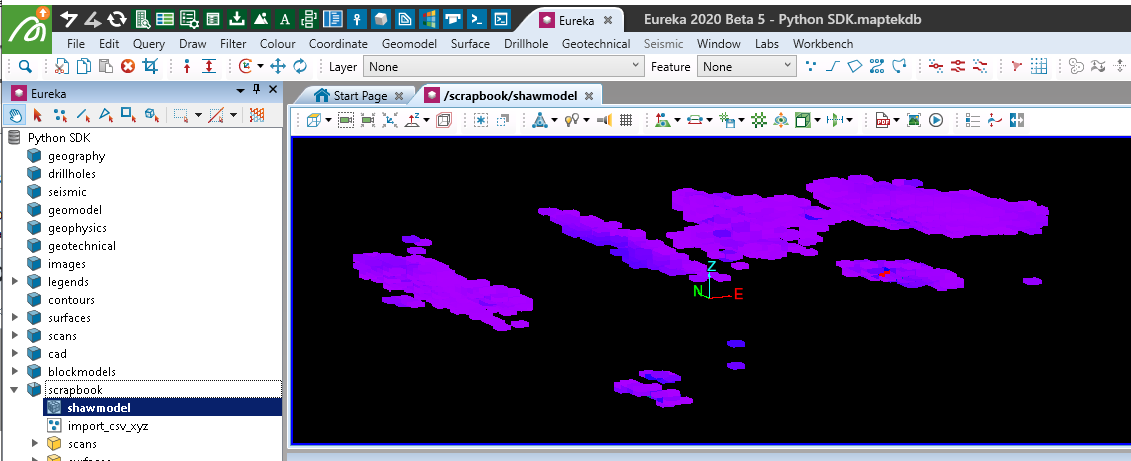The height and width of the screenshot is (461, 1131).
Task: Close the Eureka explorer panel
Action: (x=273, y=89)
